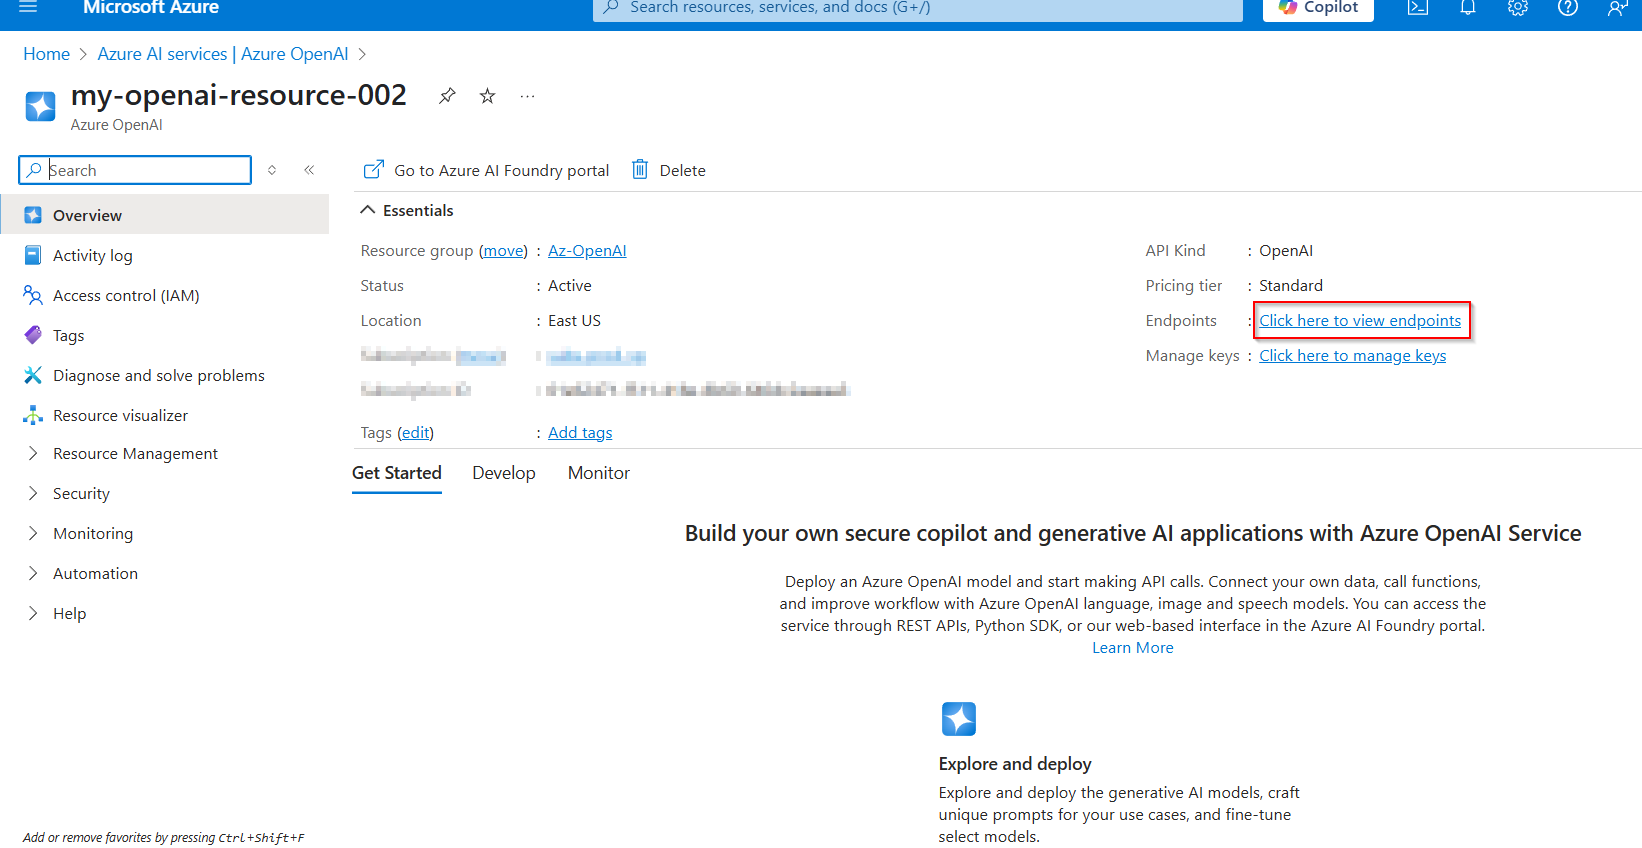The width and height of the screenshot is (1642, 848).
Task: Open Diagnose and solve problems
Action: (165, 375)
